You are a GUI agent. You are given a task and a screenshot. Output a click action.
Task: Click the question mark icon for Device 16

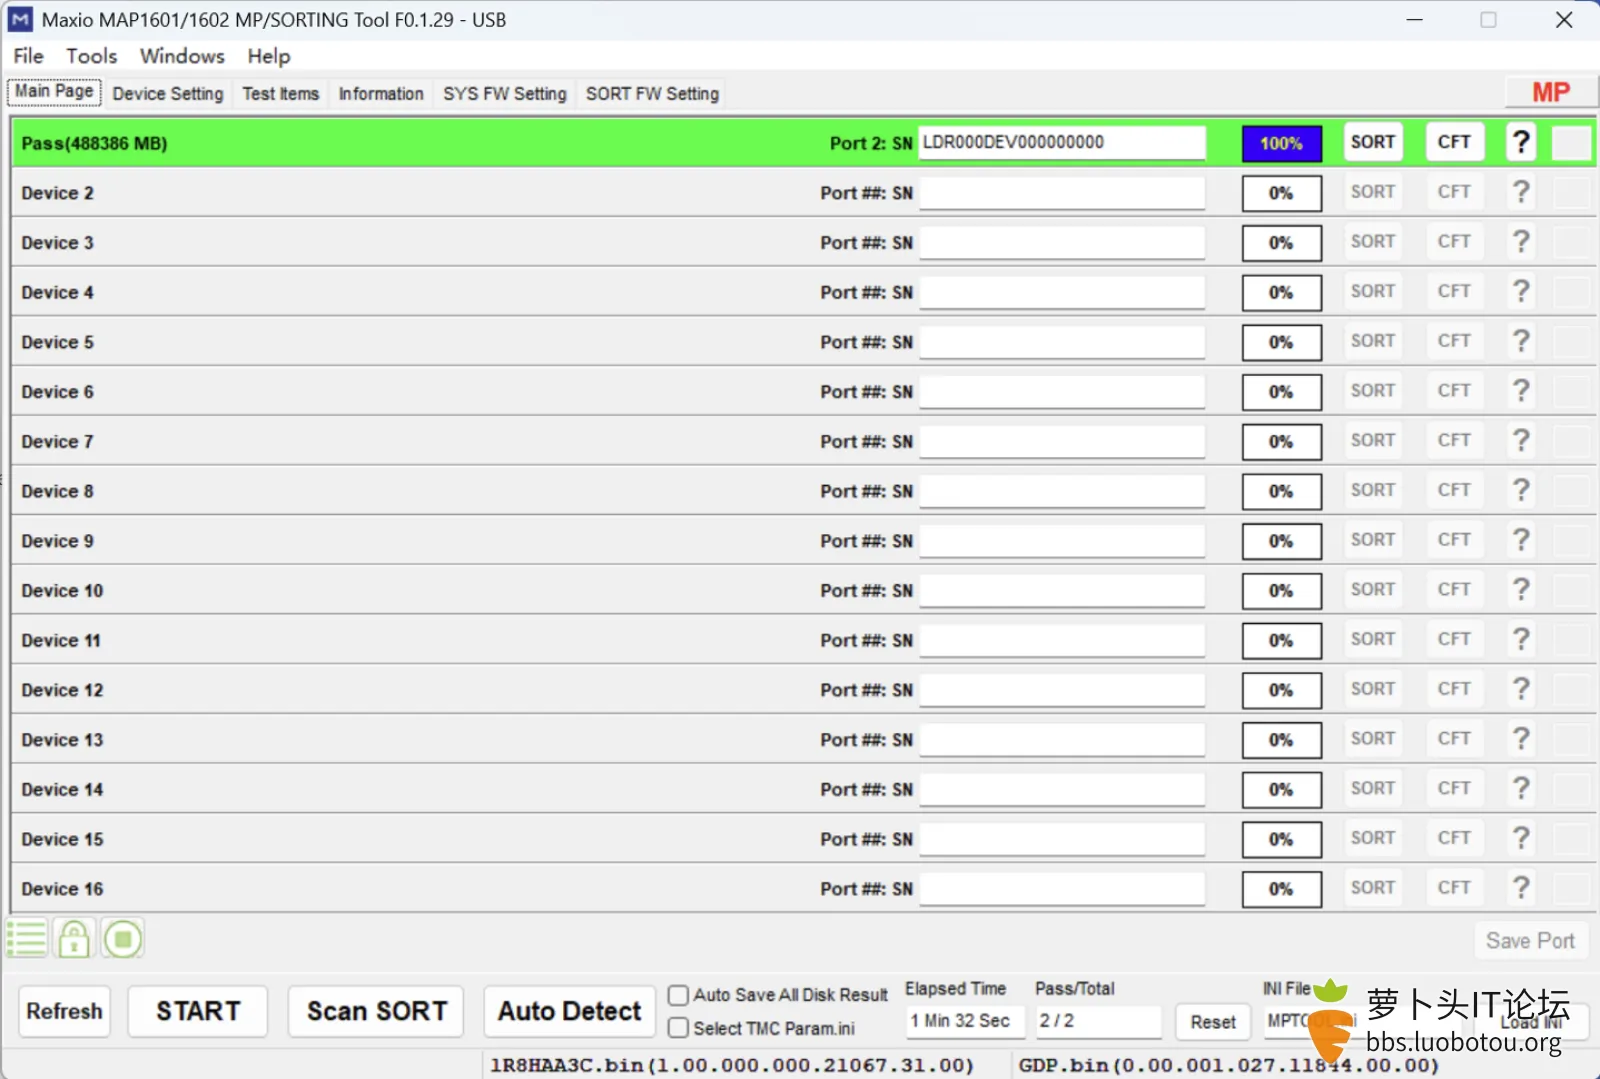(x=1521, y=888)
